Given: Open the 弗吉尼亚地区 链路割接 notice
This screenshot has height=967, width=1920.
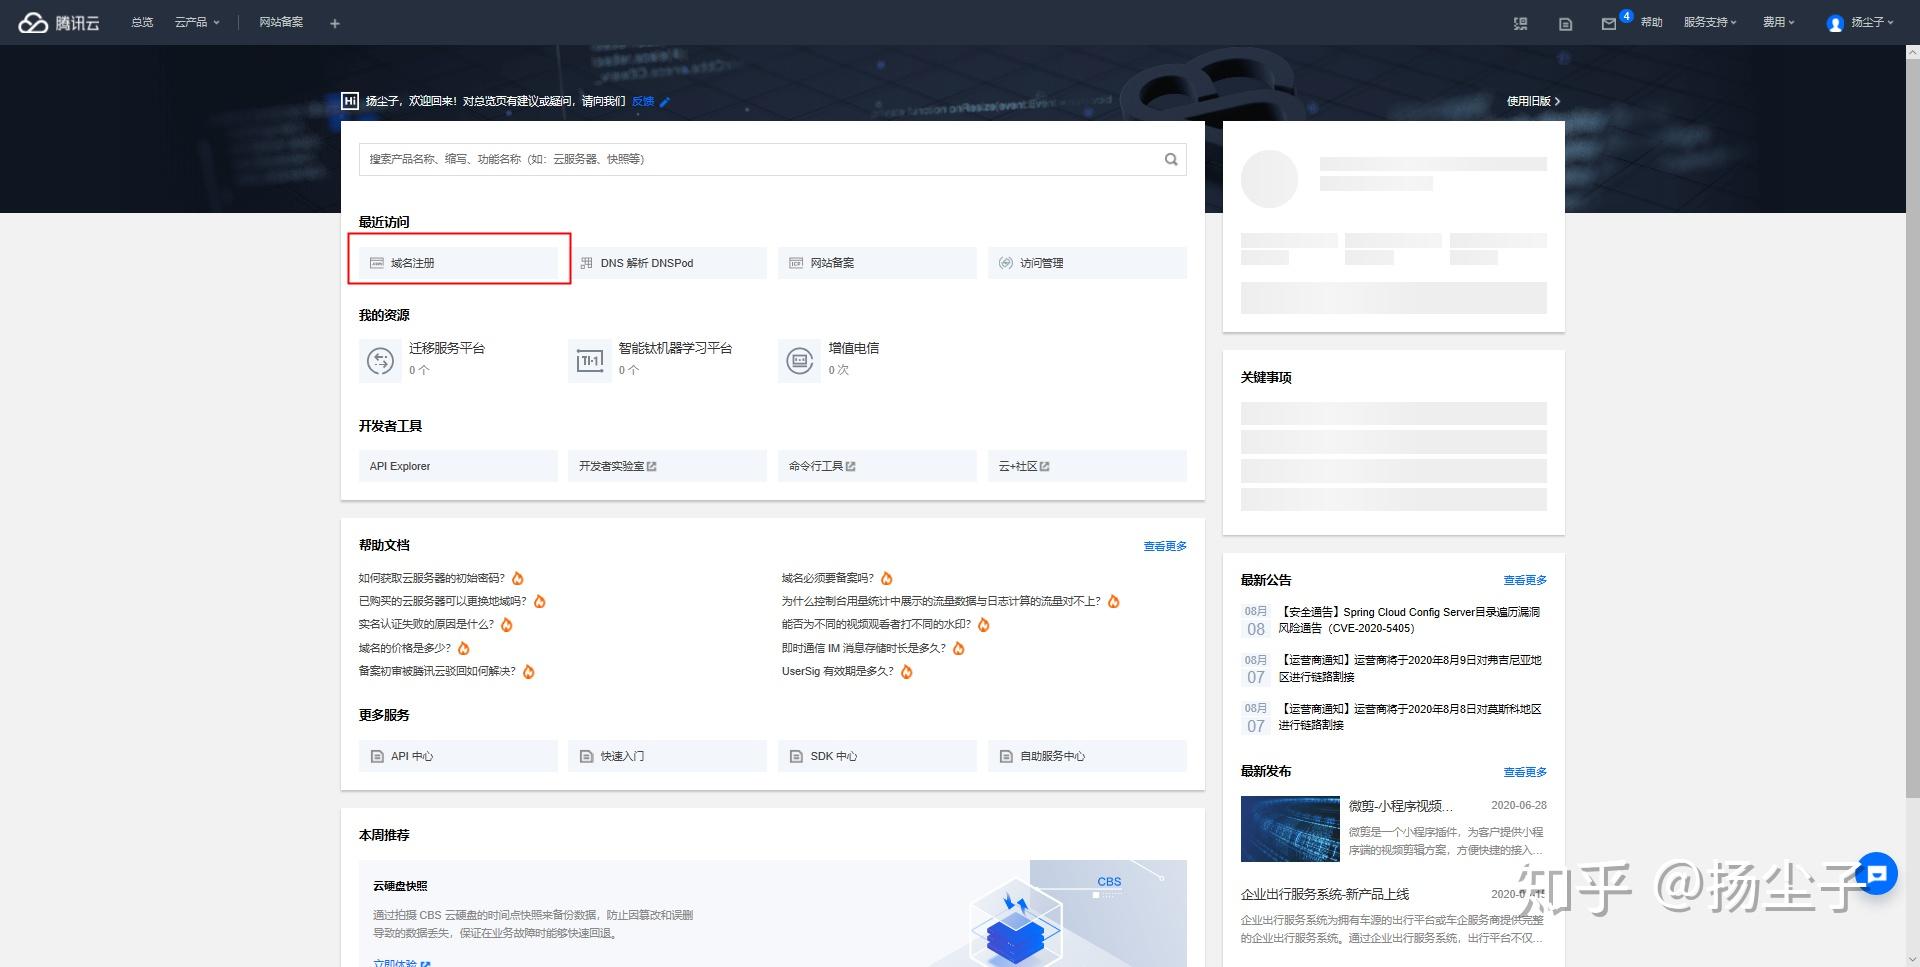Looking at the screenshot, I should pyautogui.click(x=1410, y=668).
